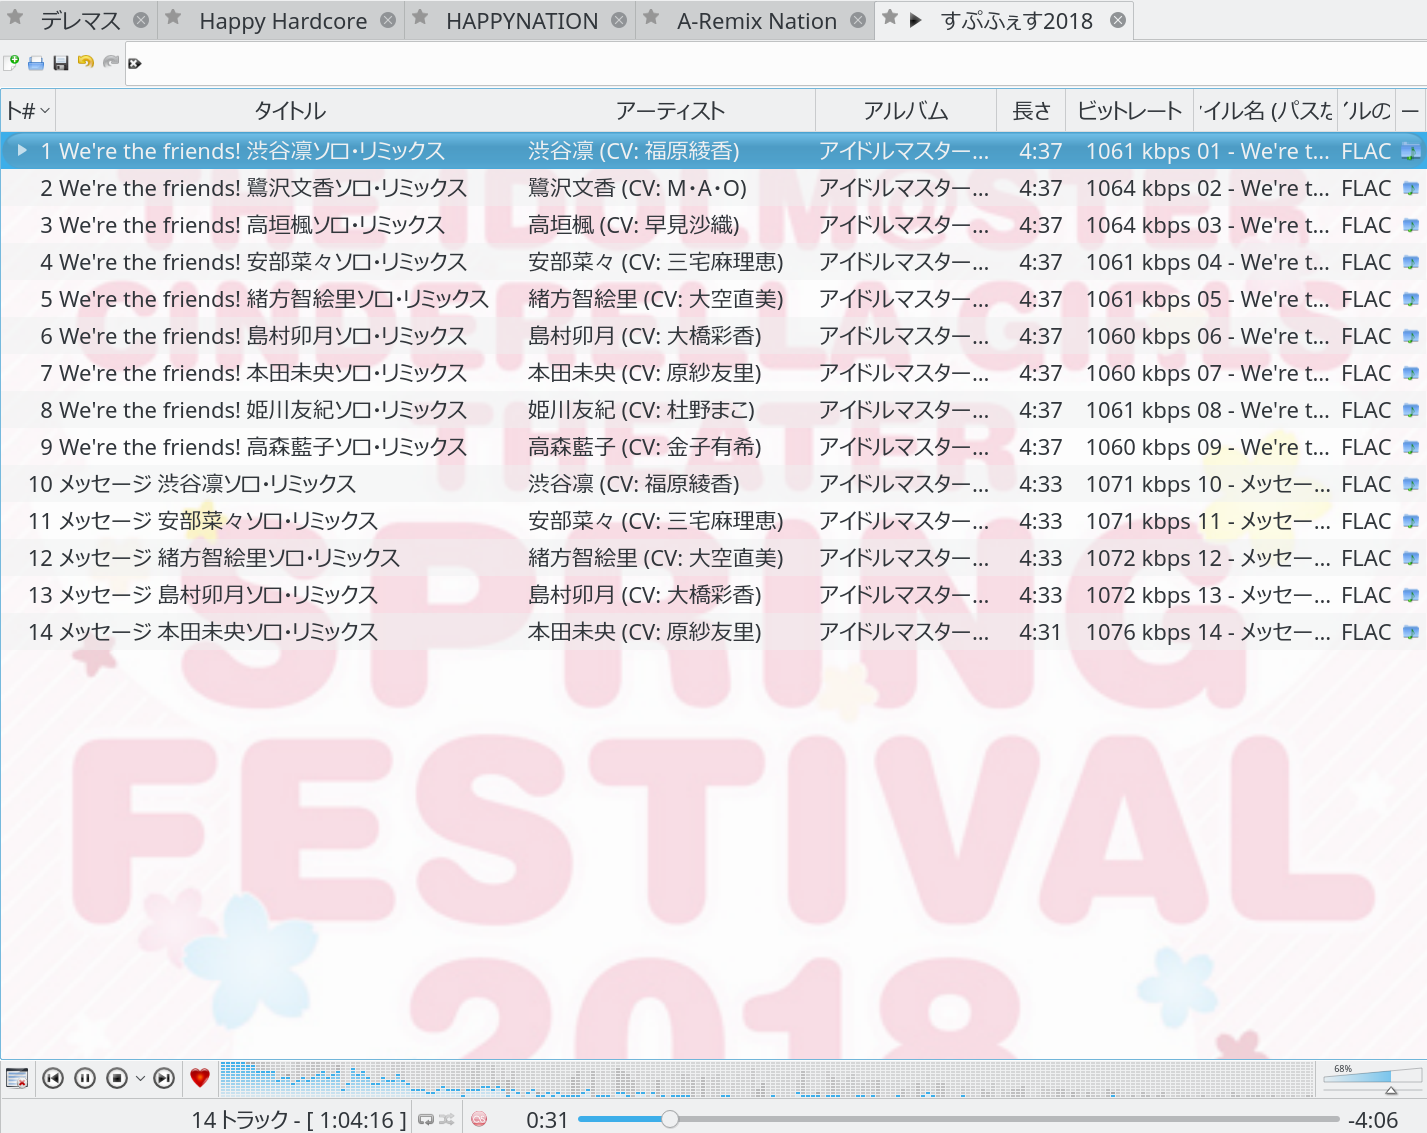This screenshot has height=1133, width=1427.
Task: Save the playlist using the floppy icon
Action: [61, 63]
